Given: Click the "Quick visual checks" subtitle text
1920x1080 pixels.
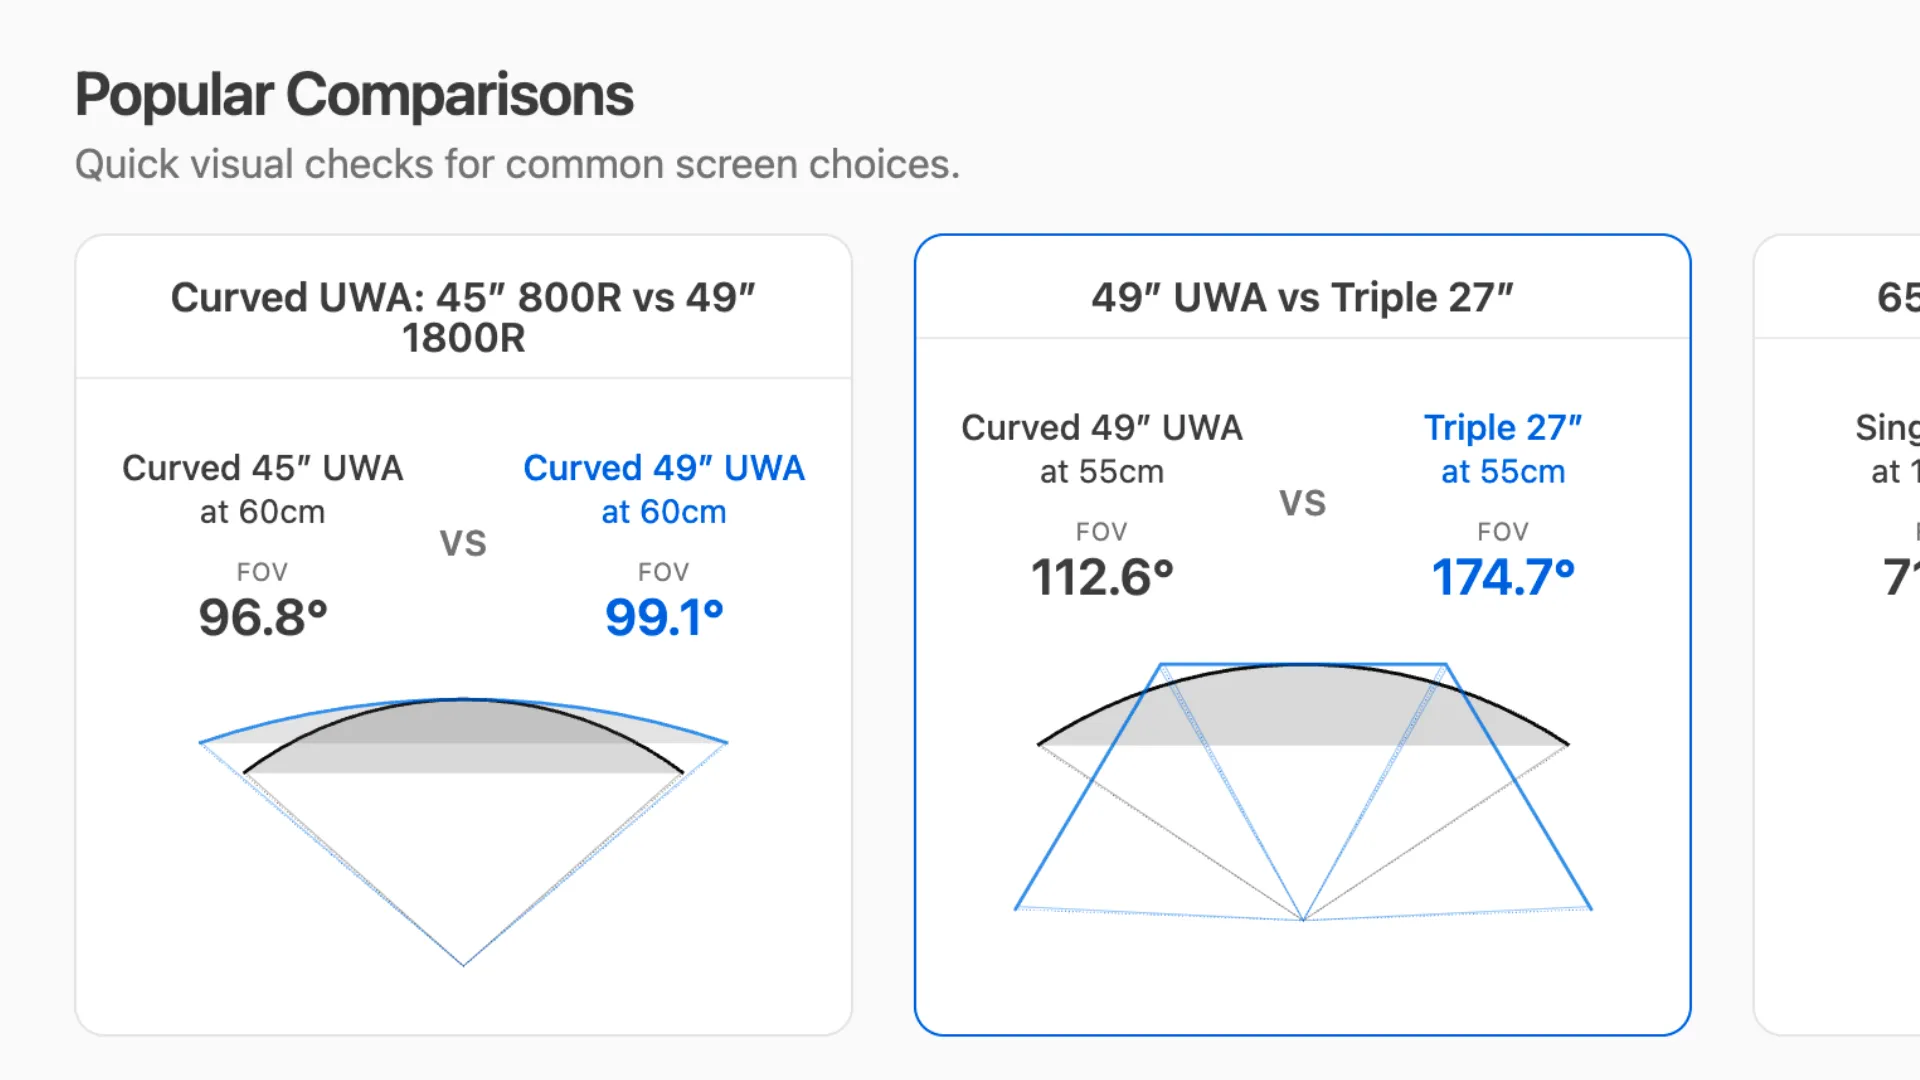Looking at the screenshot, I should point(517,164).
